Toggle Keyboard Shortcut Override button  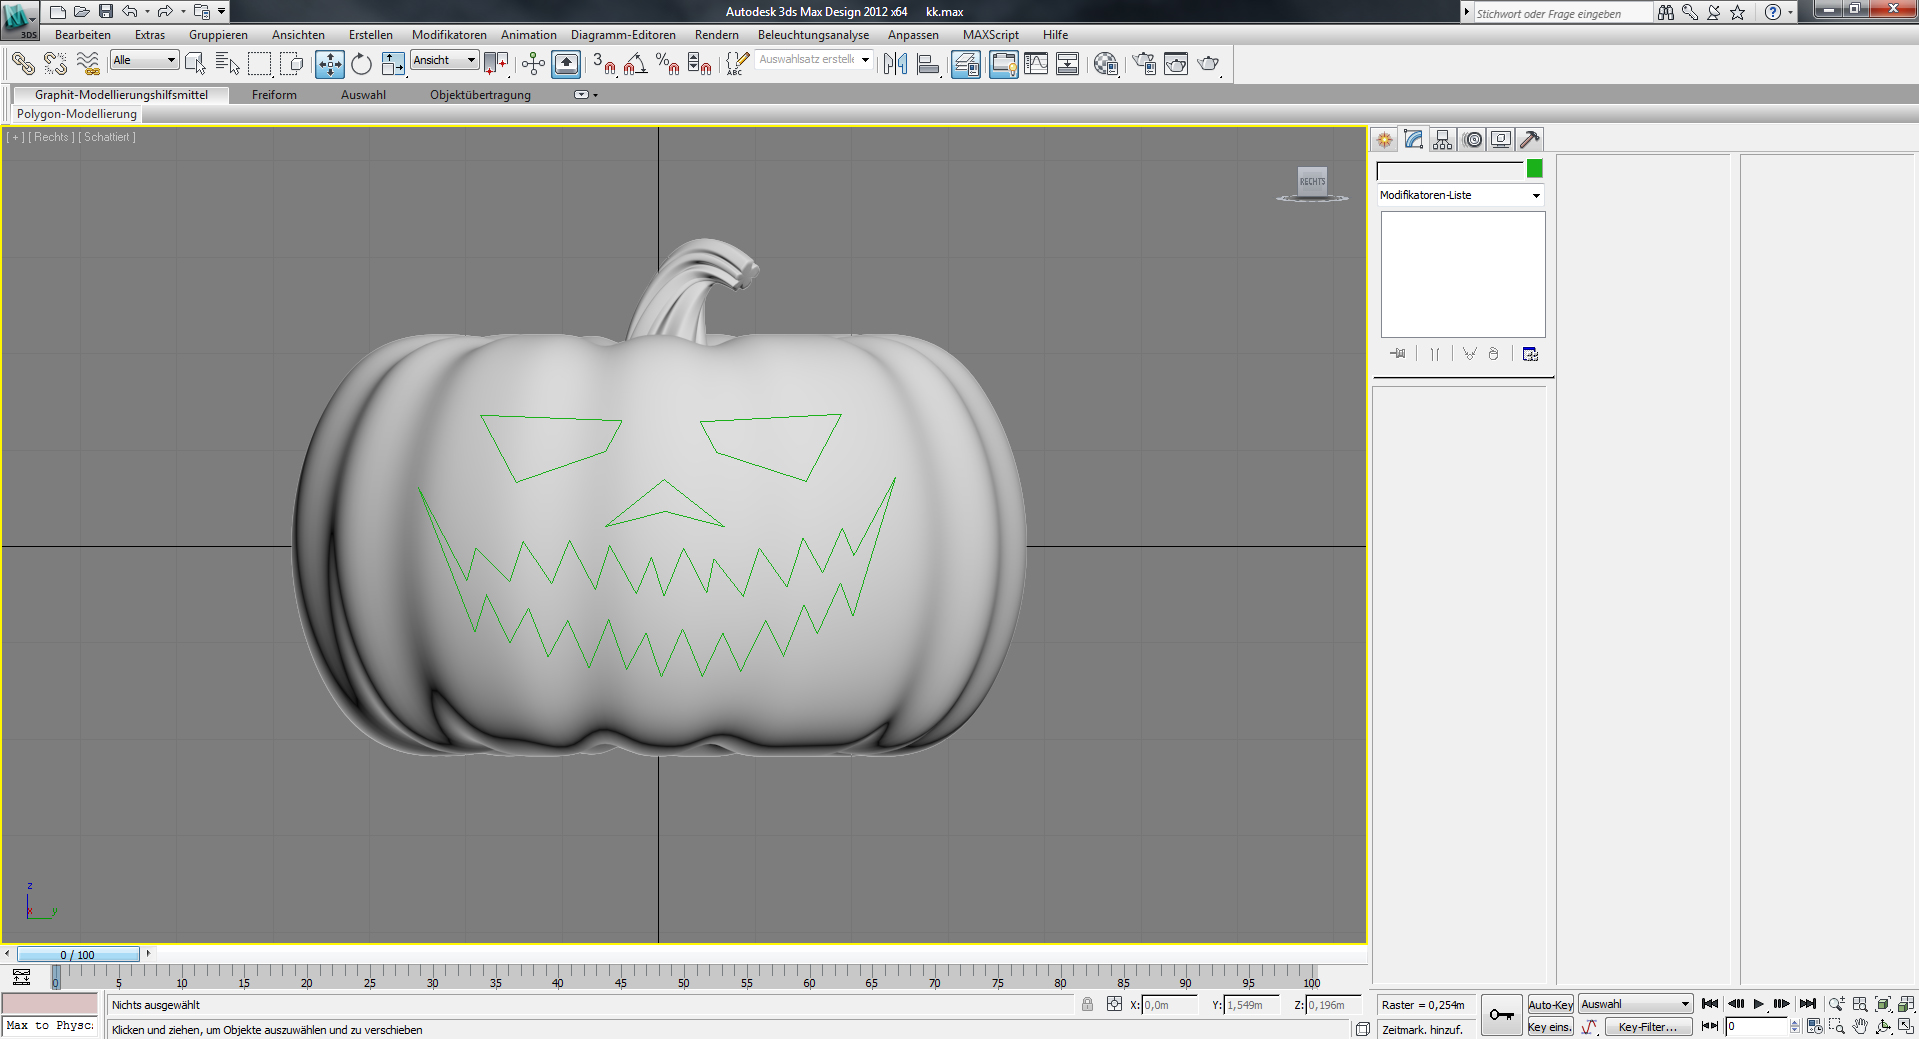click(x=566, y=64)
